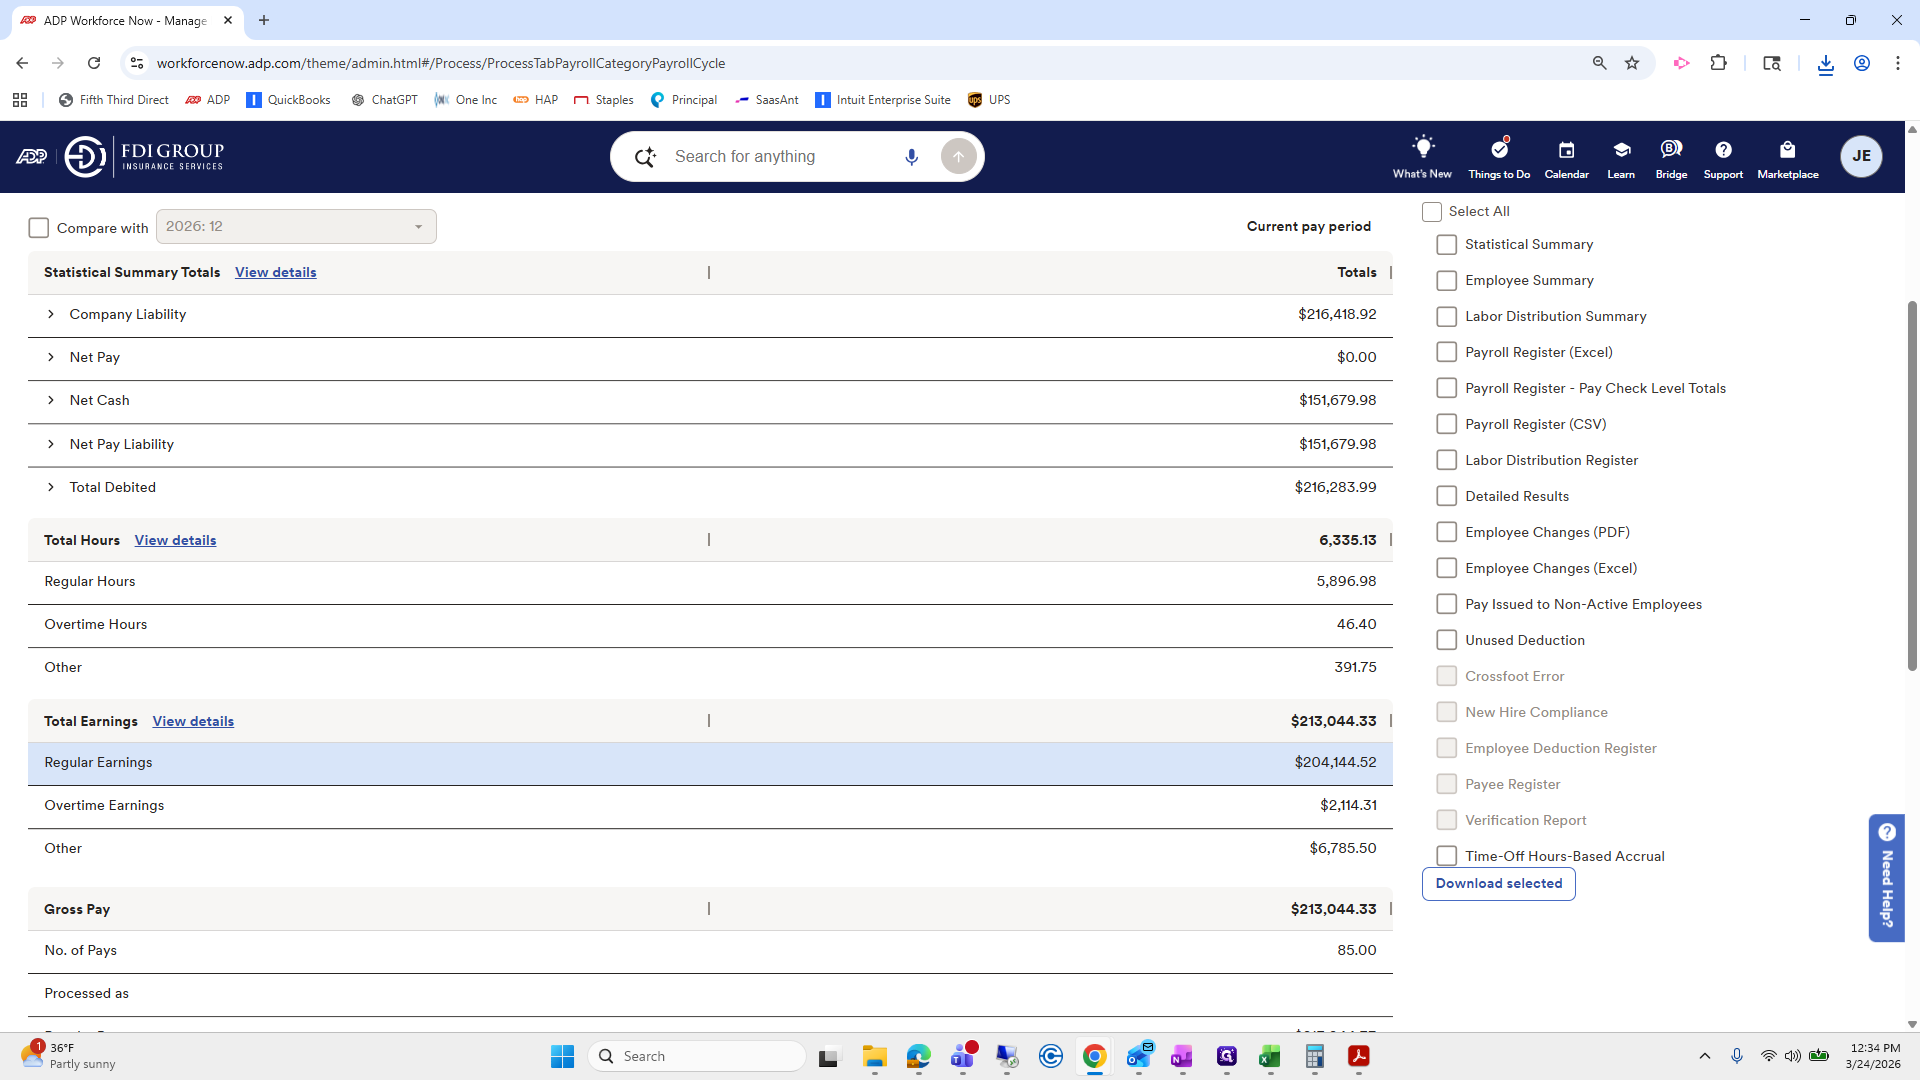Open the QuickBooks bookmark

pos(288,100)
